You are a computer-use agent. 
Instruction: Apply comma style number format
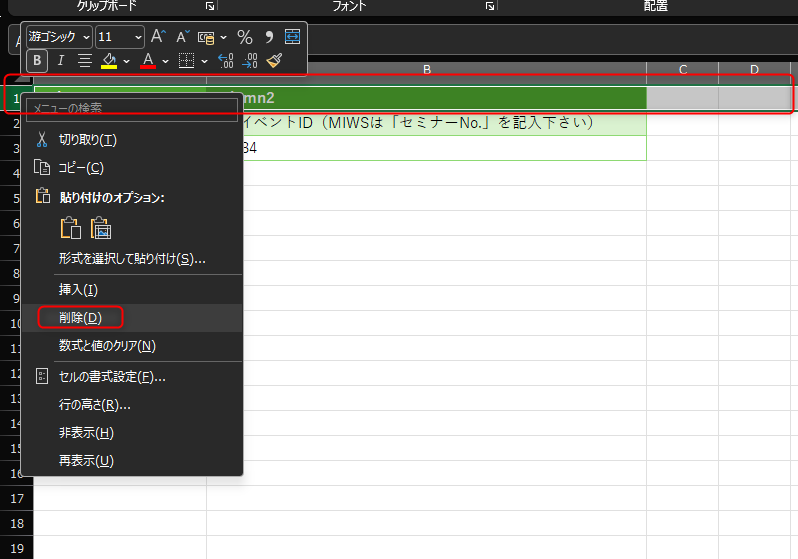click(x=269, y=37)
